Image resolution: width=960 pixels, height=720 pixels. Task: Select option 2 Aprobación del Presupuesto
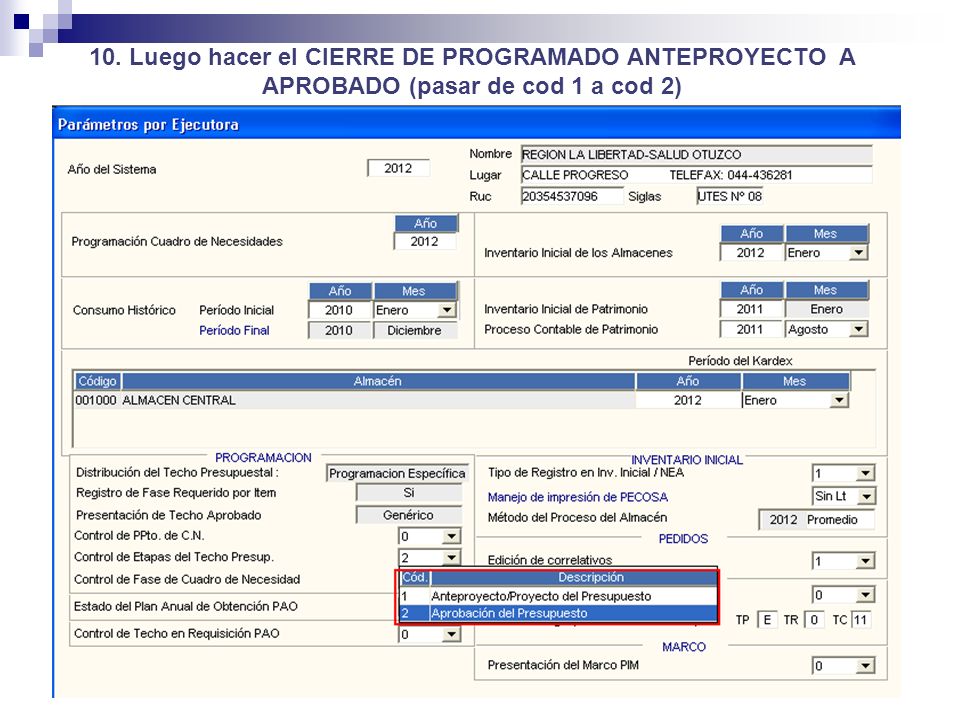558,613
